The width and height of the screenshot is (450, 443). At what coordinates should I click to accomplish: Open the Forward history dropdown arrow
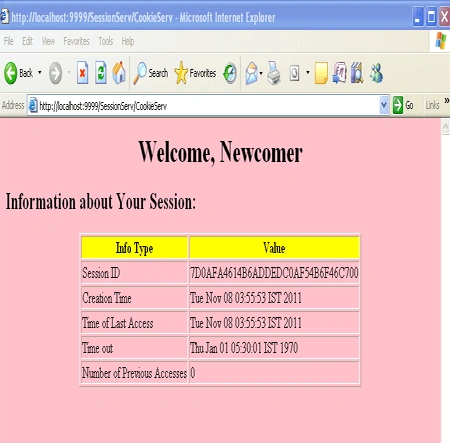tap(69, 72)
